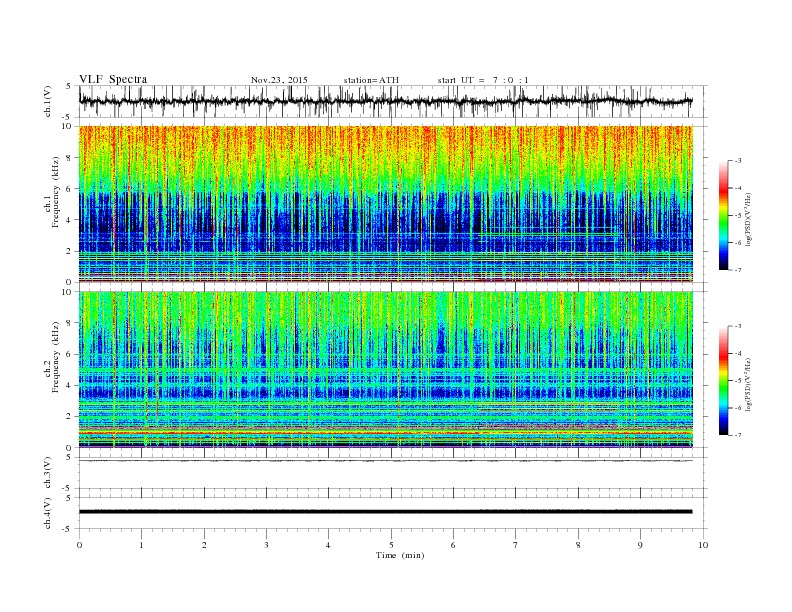Click the ch.2 spectrogram PSD color bar
Image resolution: width=792 pixels, height=612 pixels.
[x=724, y=380]
